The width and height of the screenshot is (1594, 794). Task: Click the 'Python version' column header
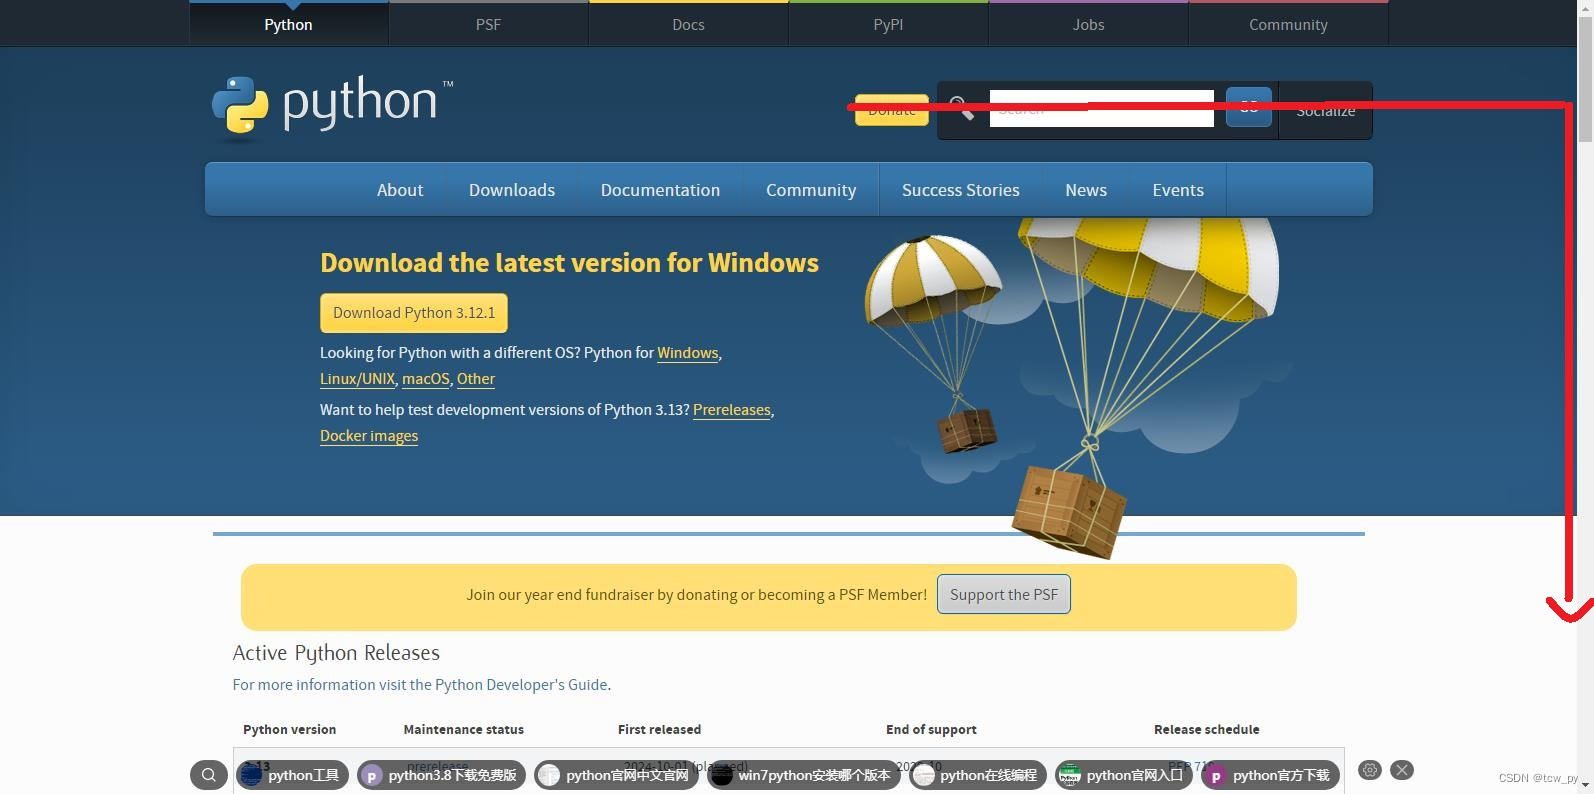pyautogui.click(x=290, y=729)
